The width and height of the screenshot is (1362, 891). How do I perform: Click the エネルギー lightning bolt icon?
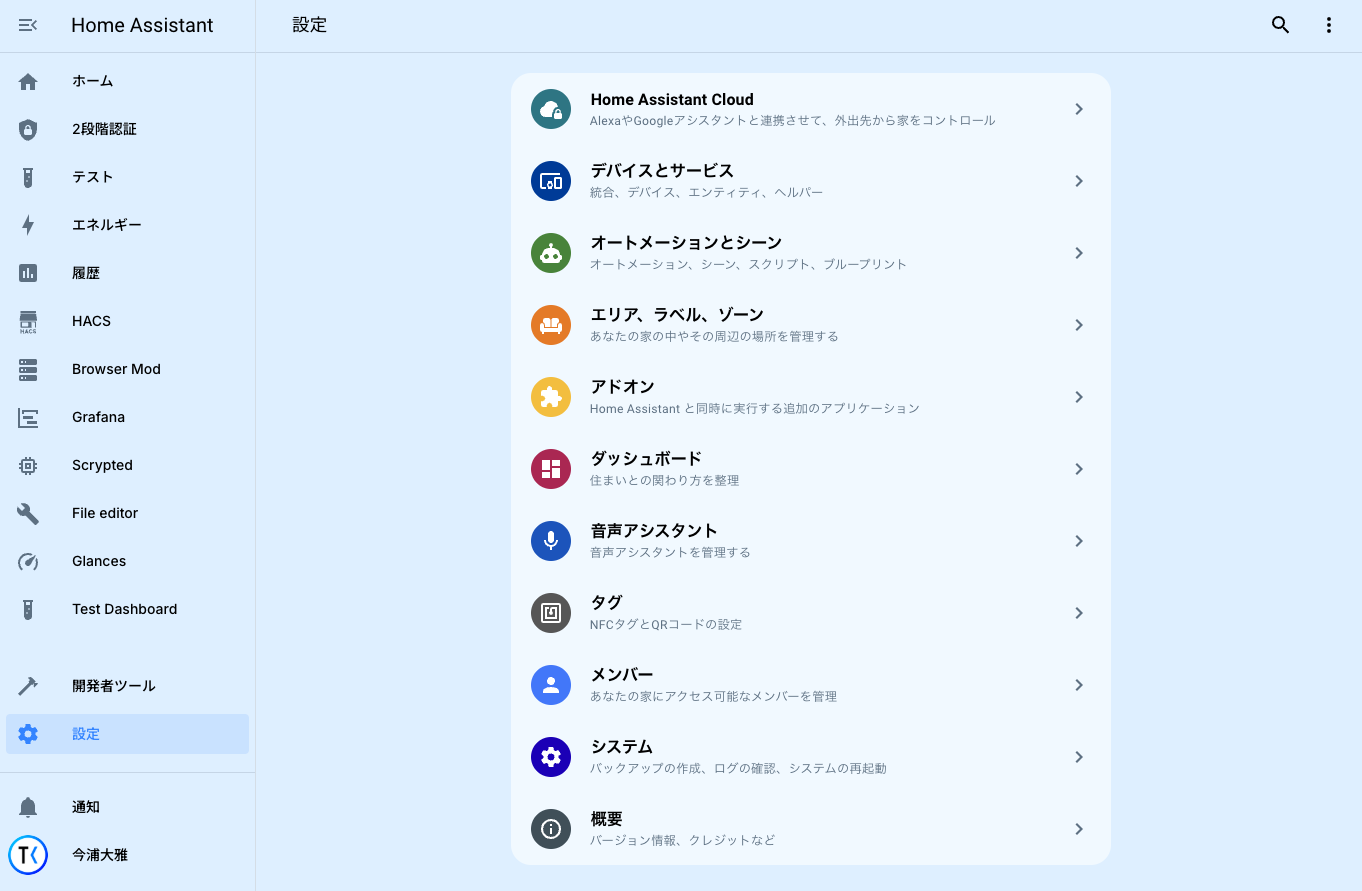28,225
